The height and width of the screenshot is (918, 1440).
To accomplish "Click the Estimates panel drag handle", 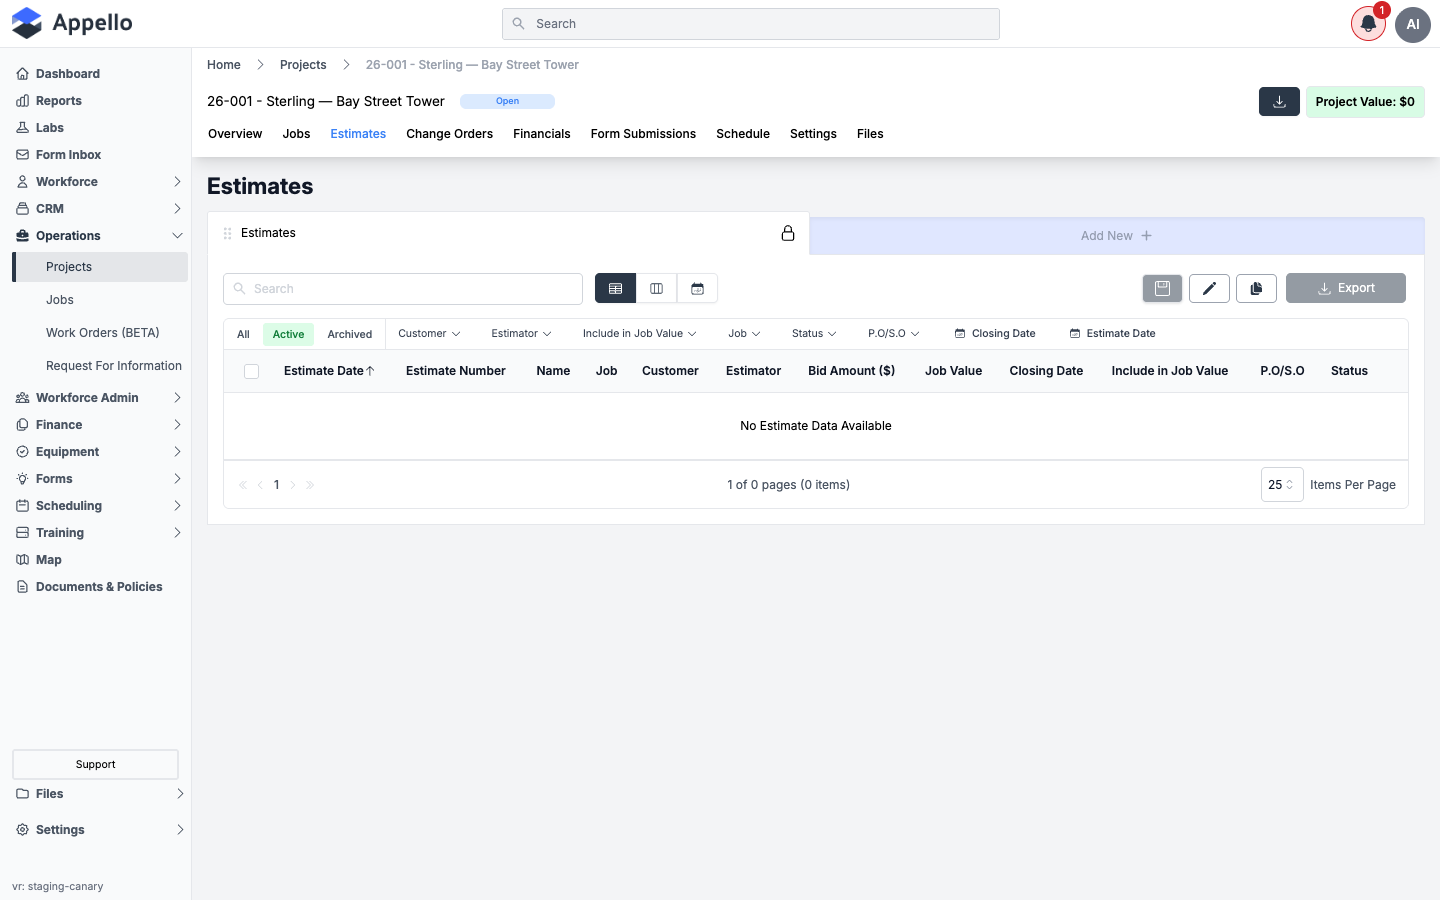I will click(227, 233).
